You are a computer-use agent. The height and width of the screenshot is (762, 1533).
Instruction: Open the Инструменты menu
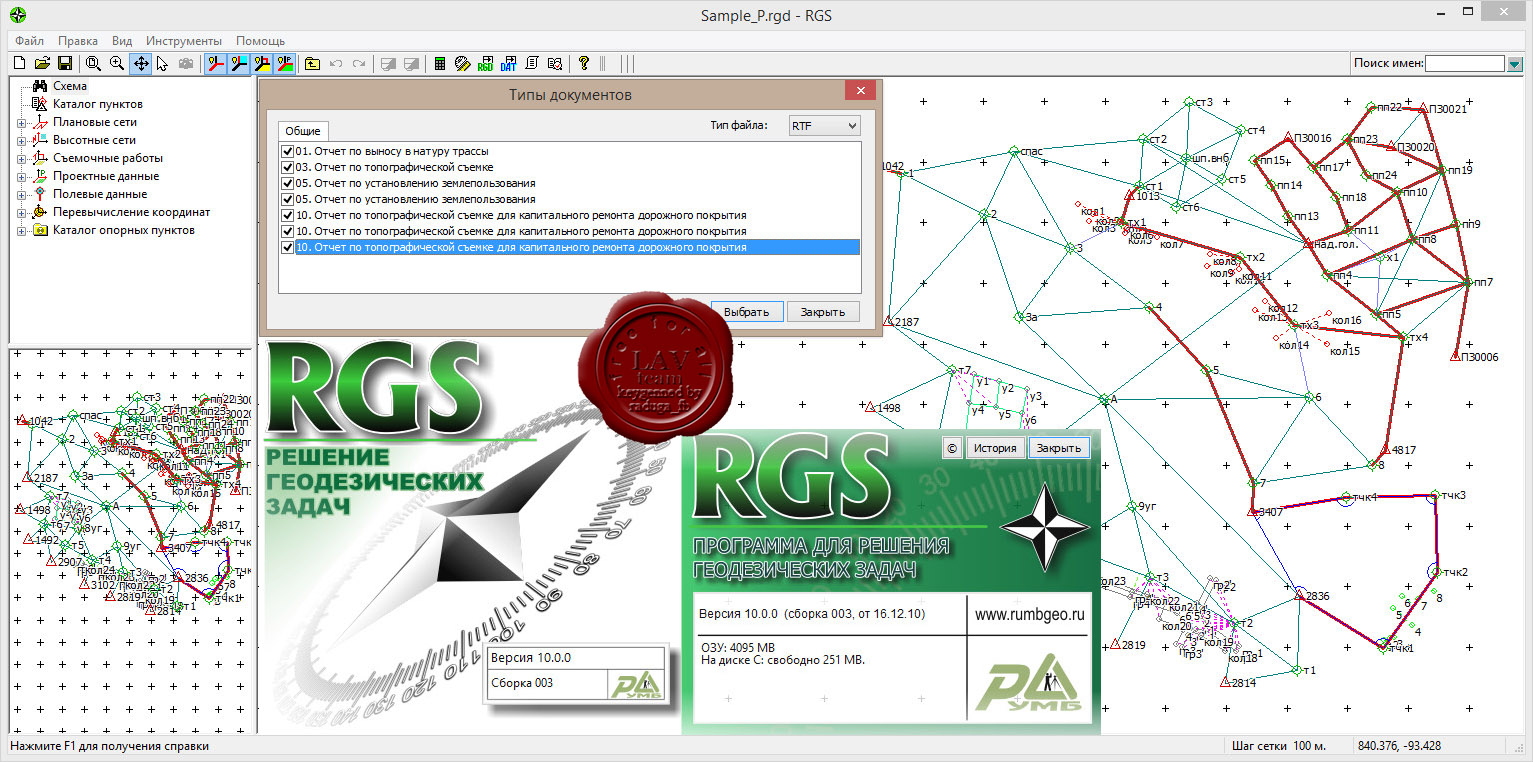[184, 41]
